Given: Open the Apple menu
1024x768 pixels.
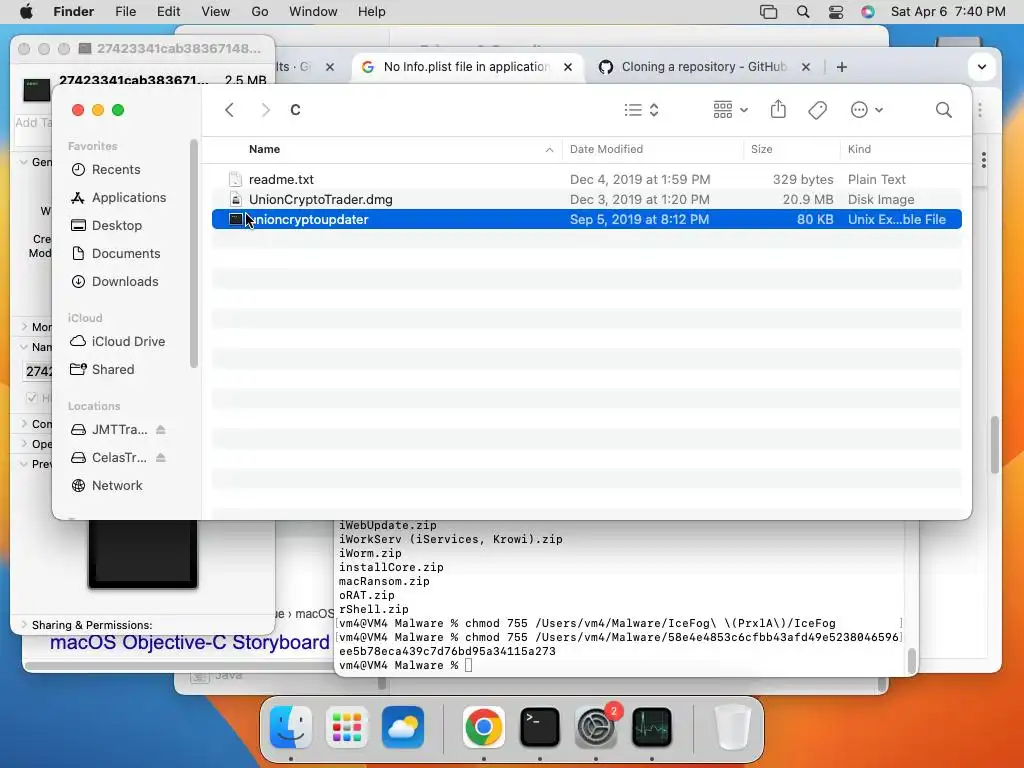Looking at the screenshot, I should pos(27,12).
